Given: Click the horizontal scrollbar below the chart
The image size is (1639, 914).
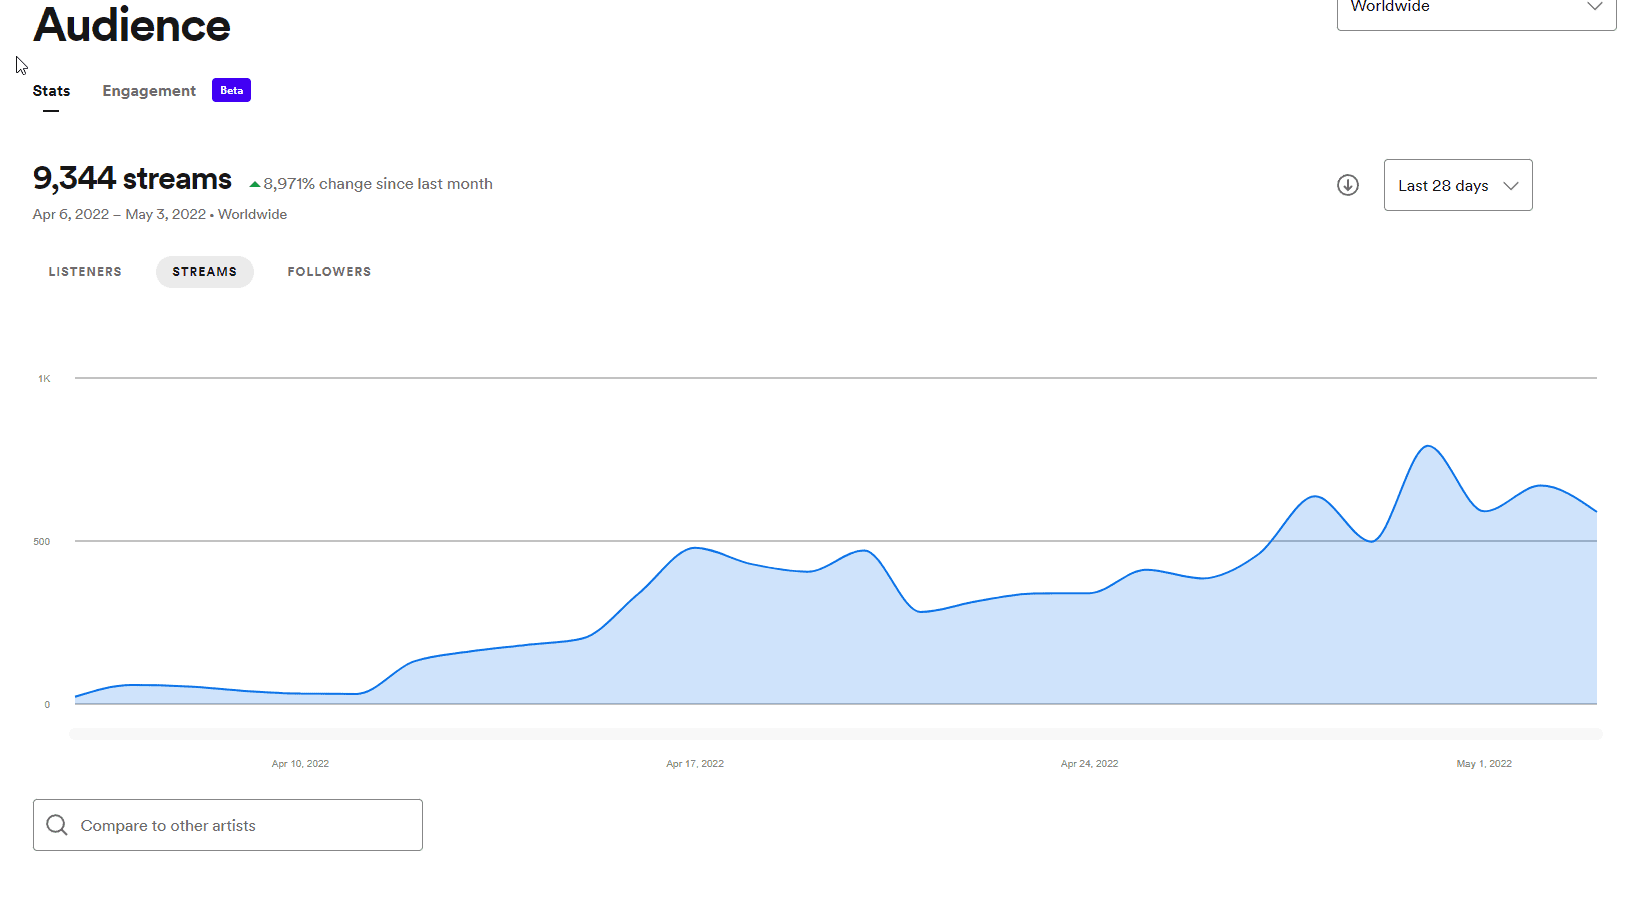Looking at the screenshot, I should point(835,734).
